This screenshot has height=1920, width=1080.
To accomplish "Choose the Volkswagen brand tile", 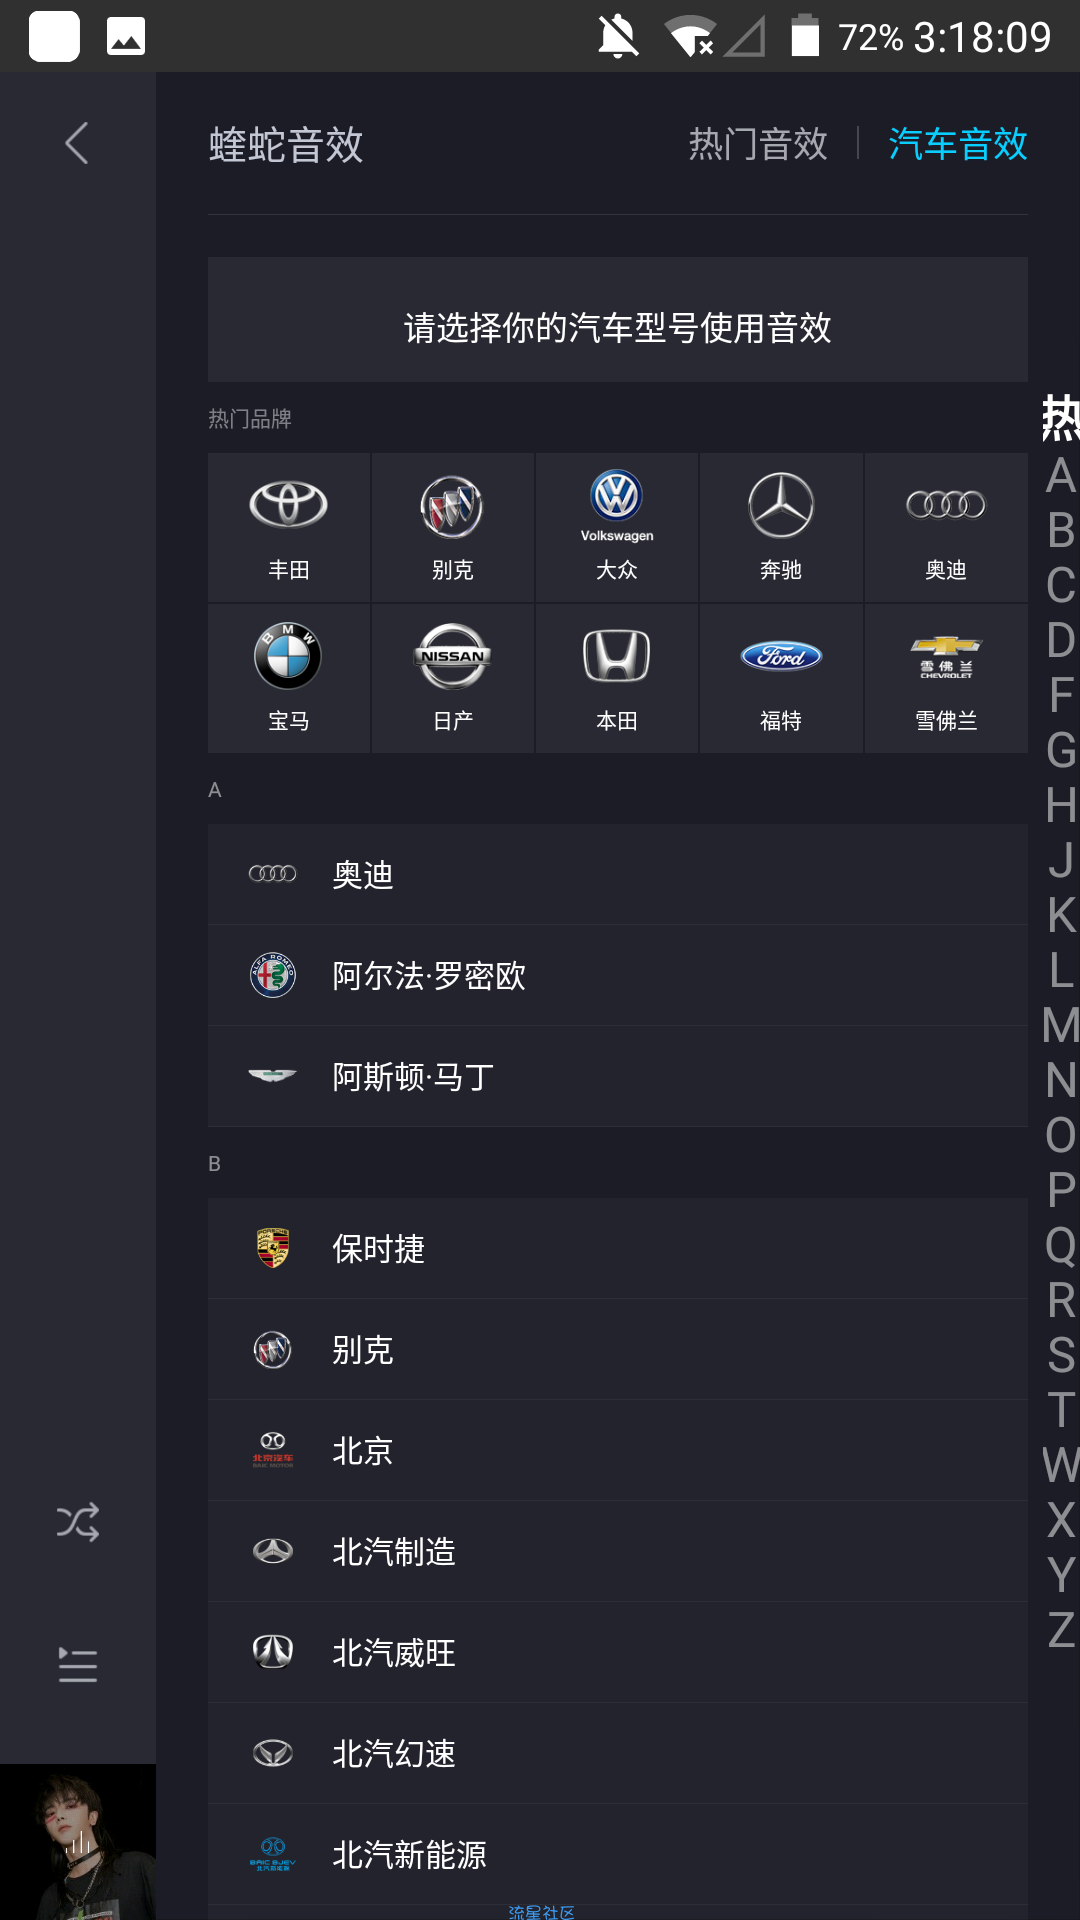I will 617,528.
